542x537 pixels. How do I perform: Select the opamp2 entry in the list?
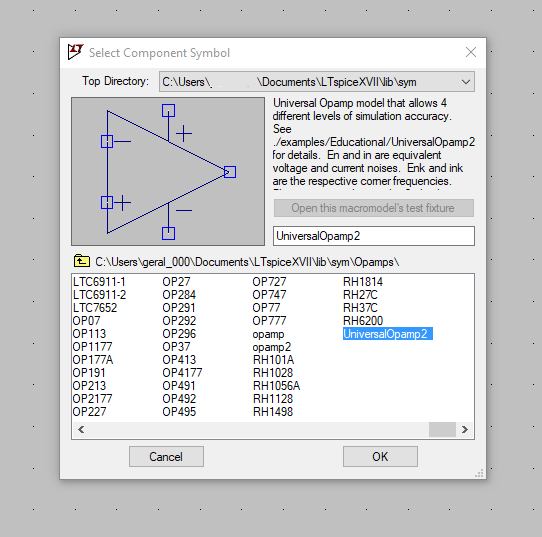[x=272, y=347]
